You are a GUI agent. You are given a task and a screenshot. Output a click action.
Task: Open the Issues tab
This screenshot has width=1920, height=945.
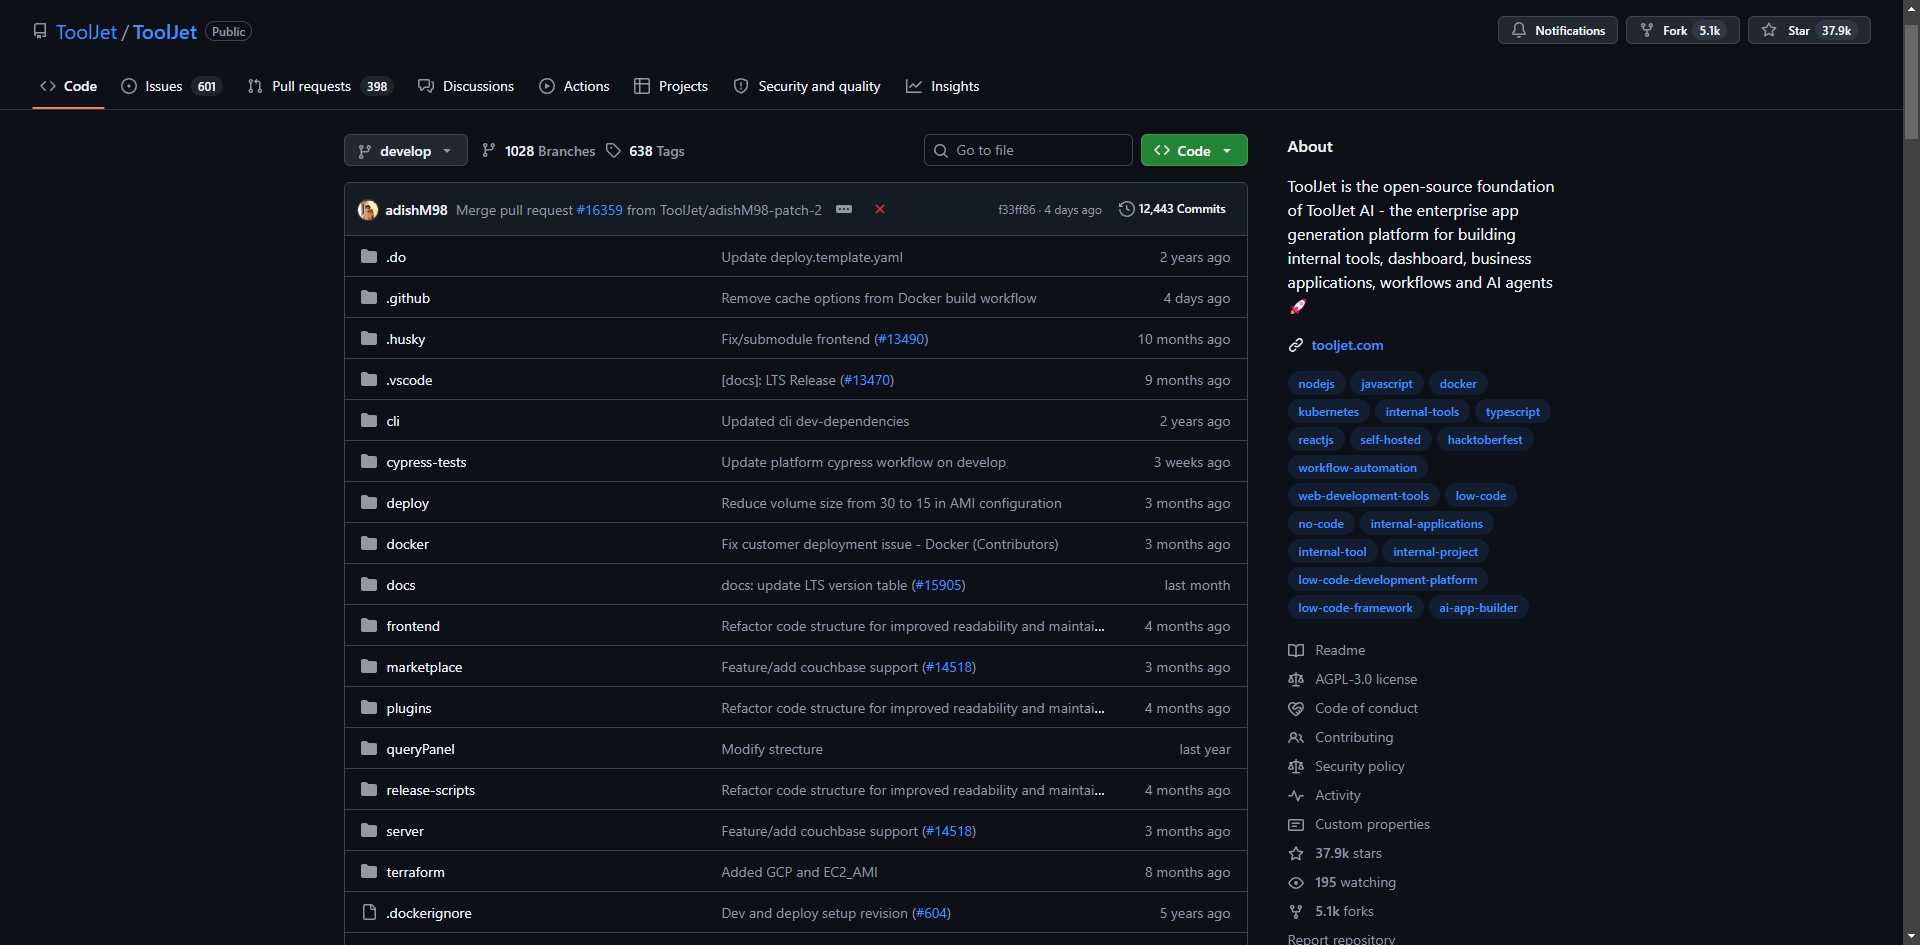pyautogui.click(x=170, y=86)
